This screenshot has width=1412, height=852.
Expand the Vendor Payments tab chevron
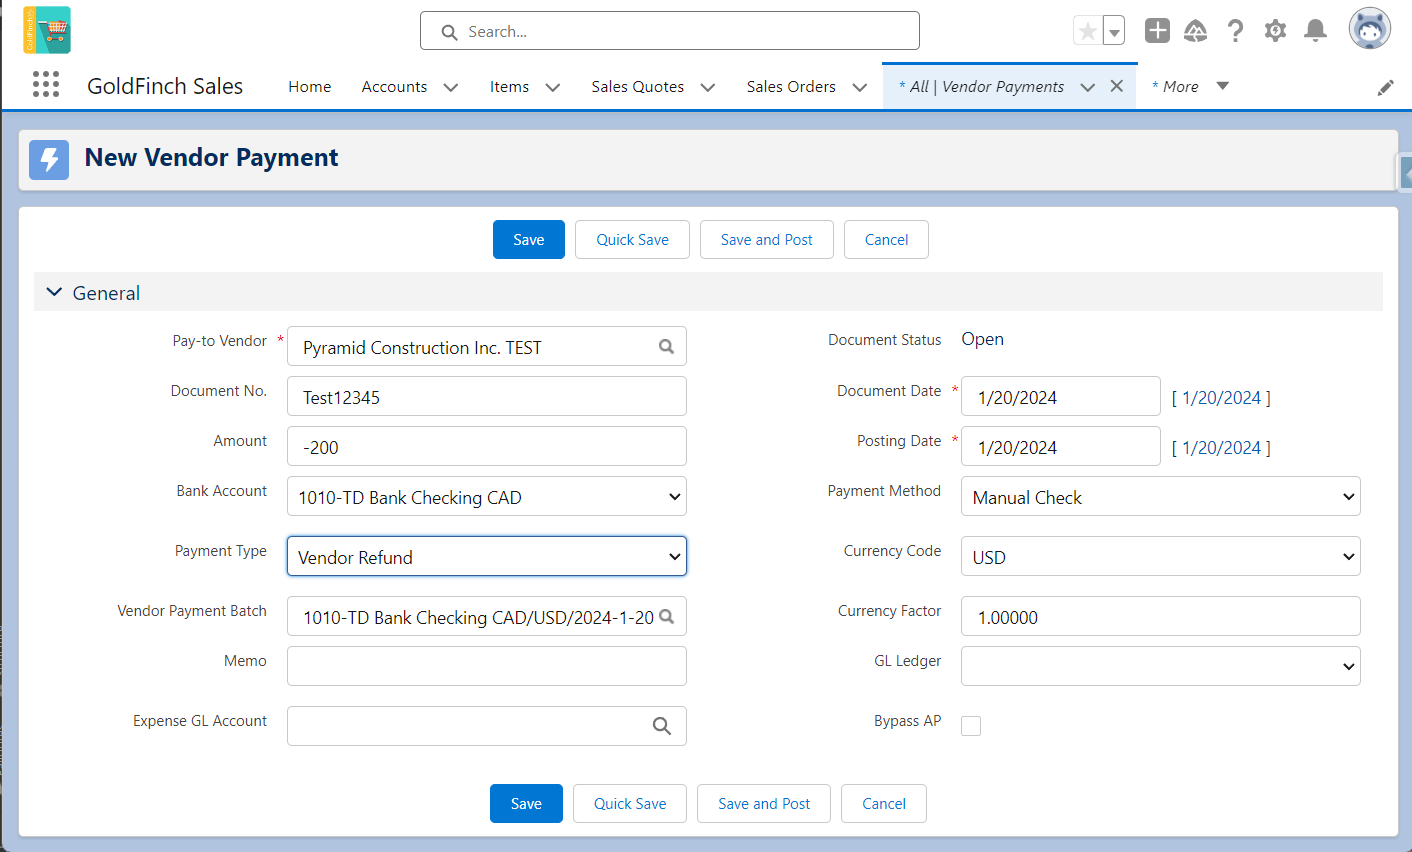[x=1088, y=87]
